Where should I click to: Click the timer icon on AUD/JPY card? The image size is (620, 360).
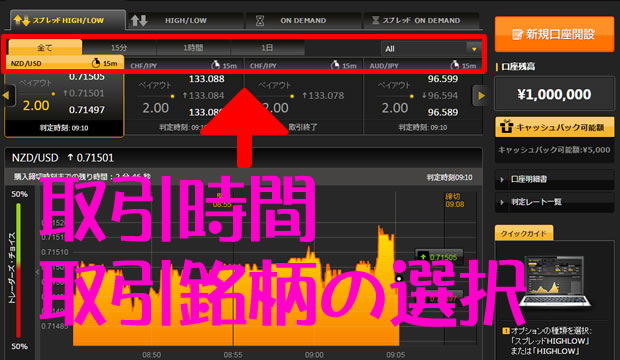[x=455, y=64]
